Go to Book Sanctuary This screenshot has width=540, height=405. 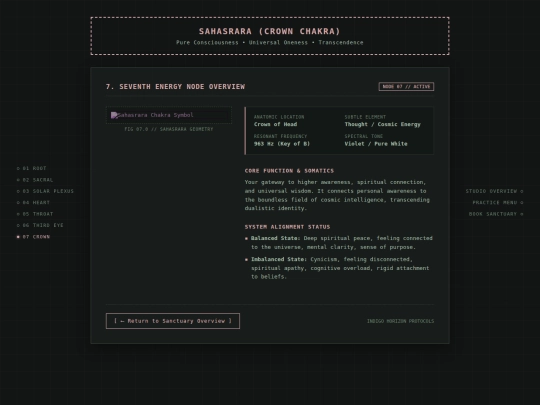click(496, 214)
